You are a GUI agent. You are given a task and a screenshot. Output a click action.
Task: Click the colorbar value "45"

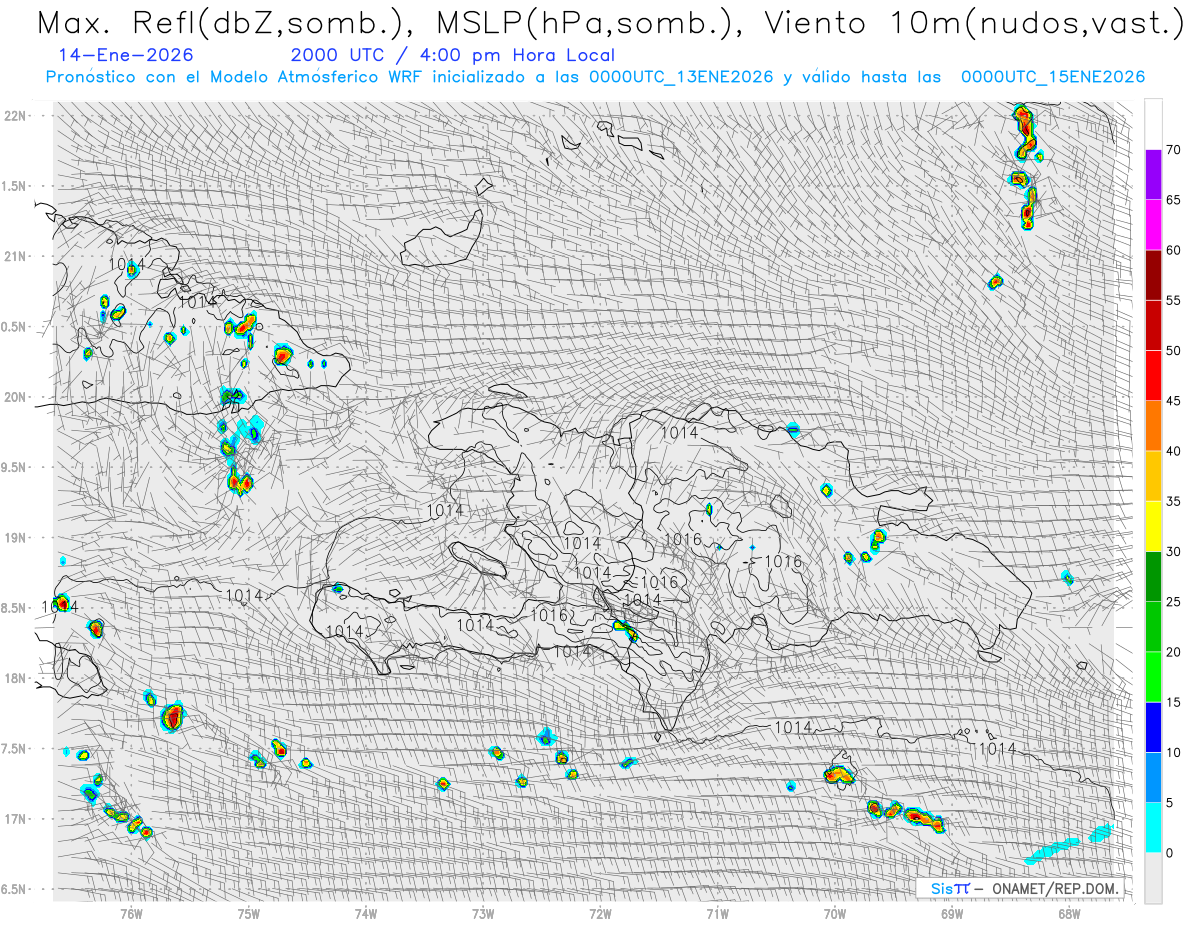(x=1174, y=401)
